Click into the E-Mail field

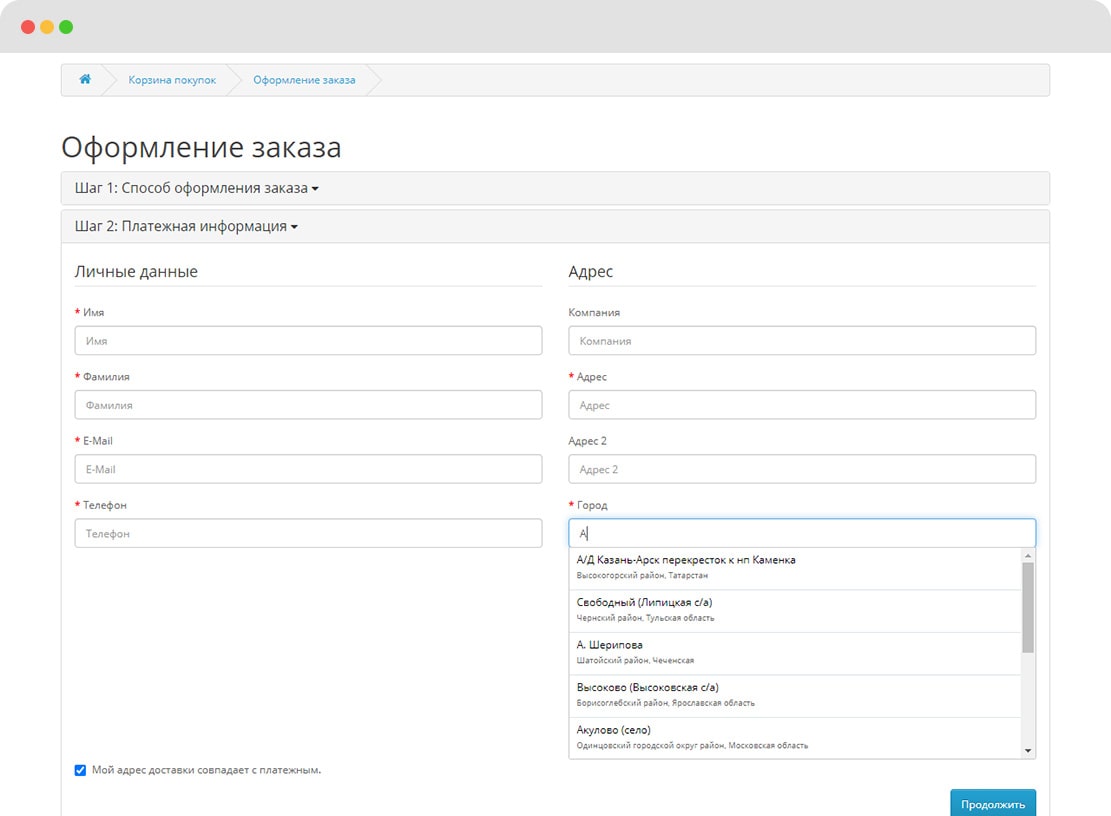tap(308, 469)
